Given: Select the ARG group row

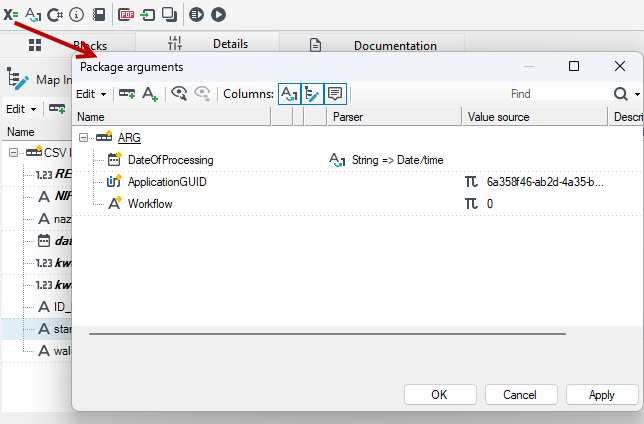Looking at the screenshot, I should pos(129,138).
